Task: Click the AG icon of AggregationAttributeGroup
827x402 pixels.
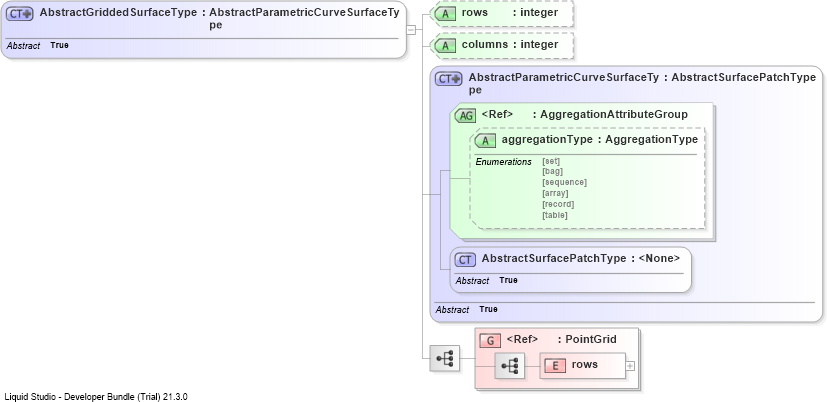Action: pos(465,116)
